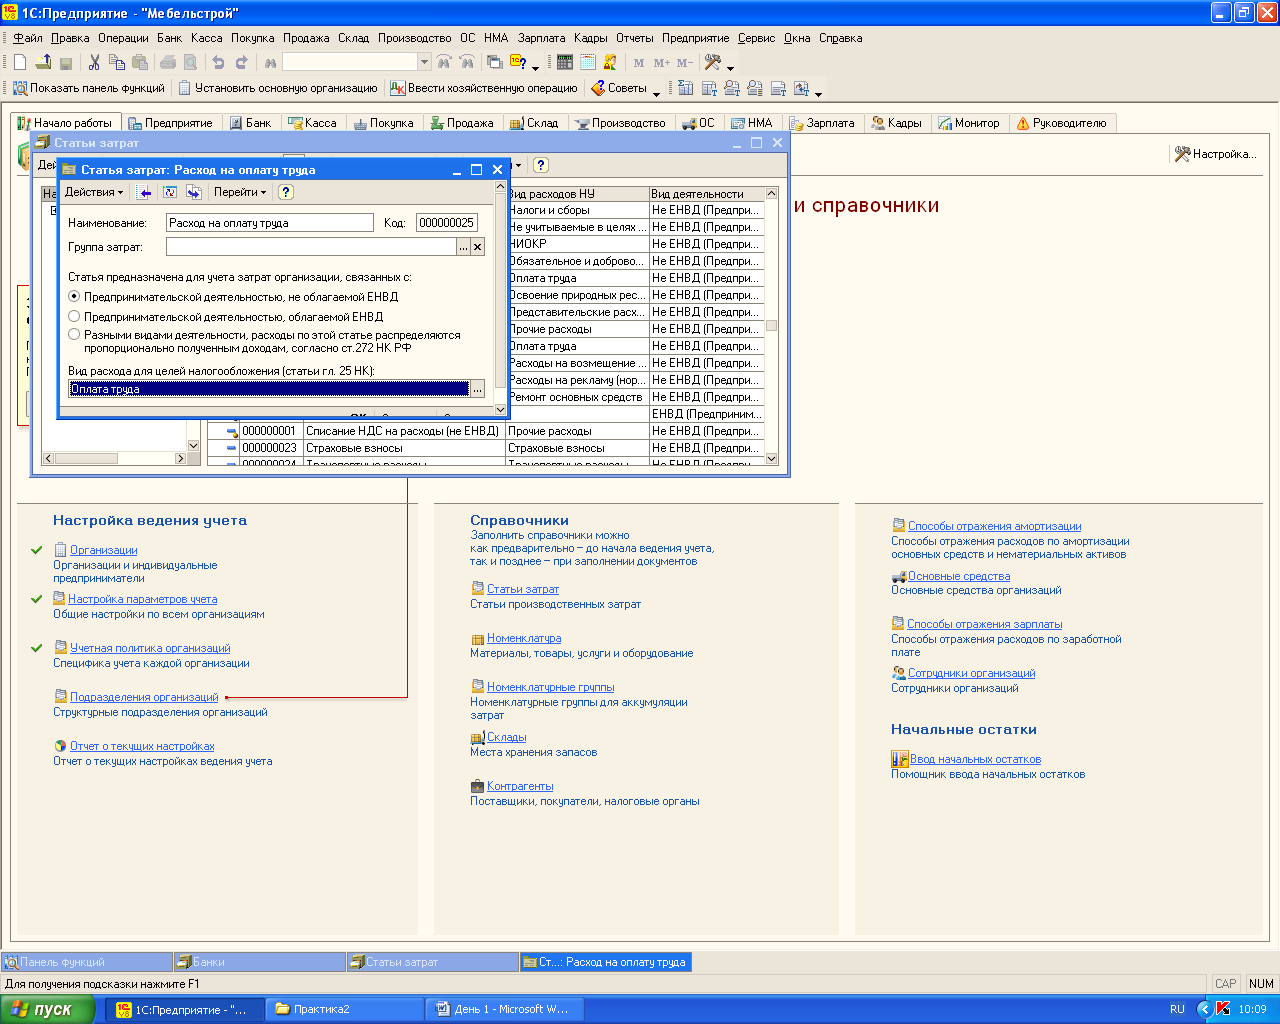Select 'облагаемой ЕНВД' radio option
The width and height of the screenshot is (1280, 1024).
74,316
